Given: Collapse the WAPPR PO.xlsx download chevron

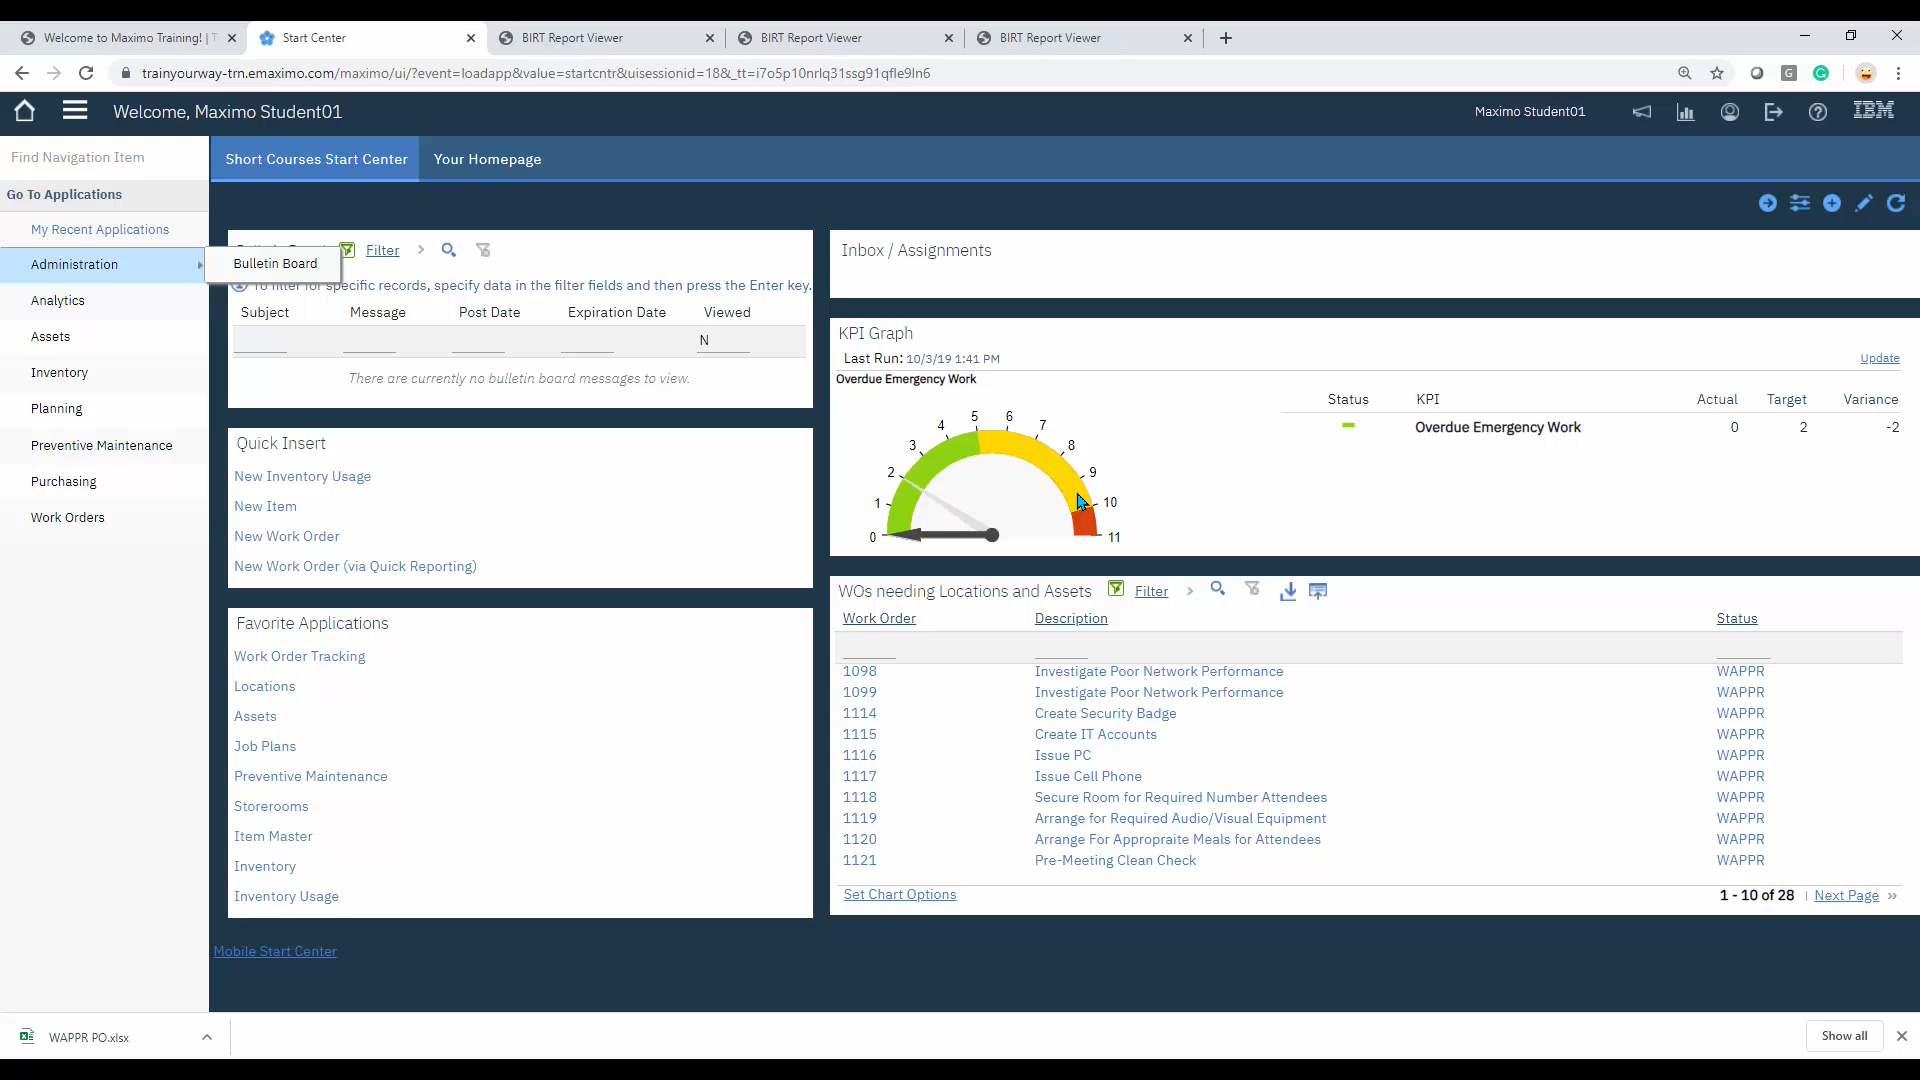Looking at the screenshot, I should (207, 1037).
